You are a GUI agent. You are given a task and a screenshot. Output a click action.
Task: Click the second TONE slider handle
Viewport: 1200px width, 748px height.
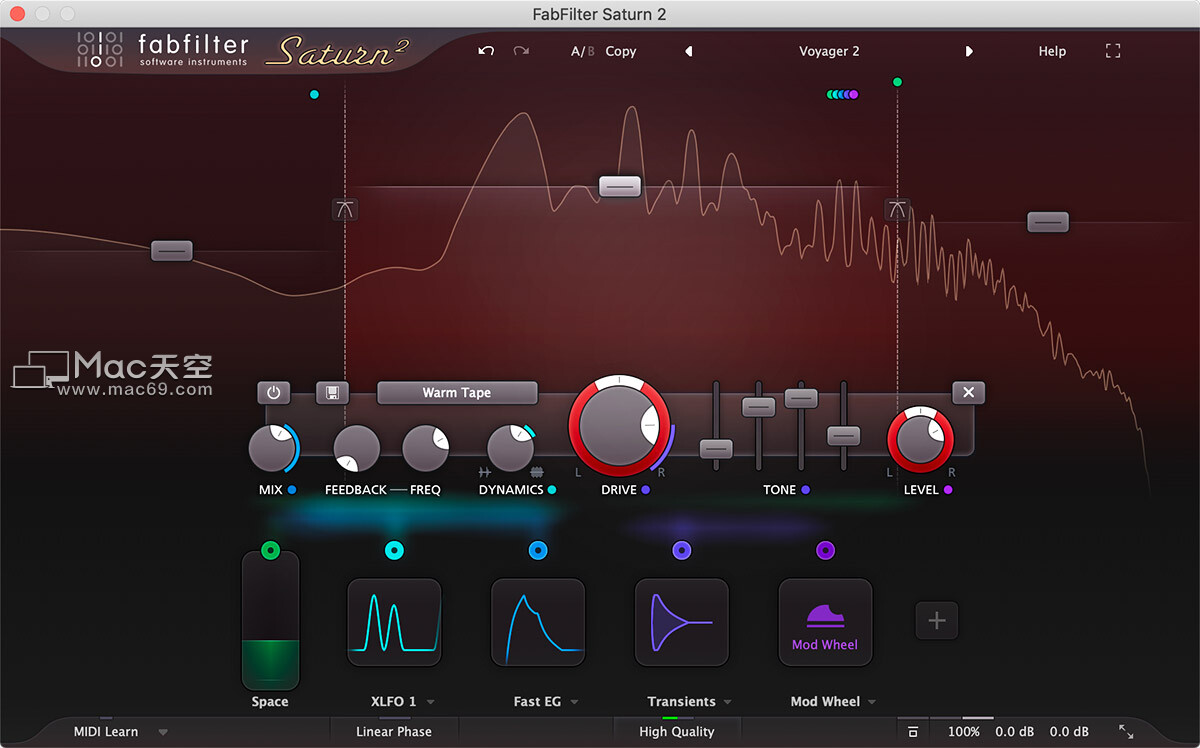pos(759,406)
